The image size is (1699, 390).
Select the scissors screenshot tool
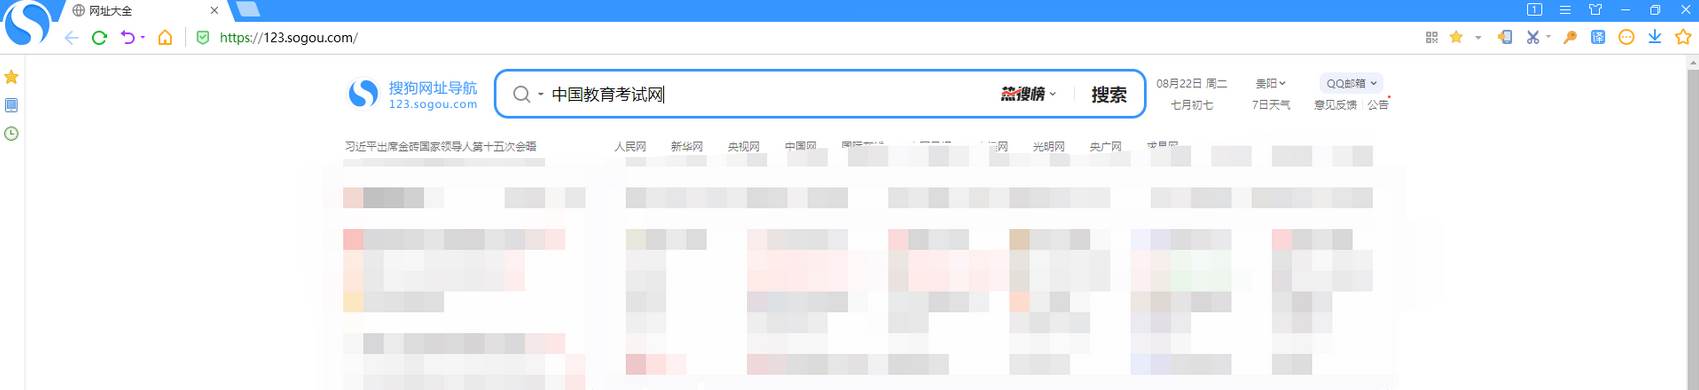1532,38
